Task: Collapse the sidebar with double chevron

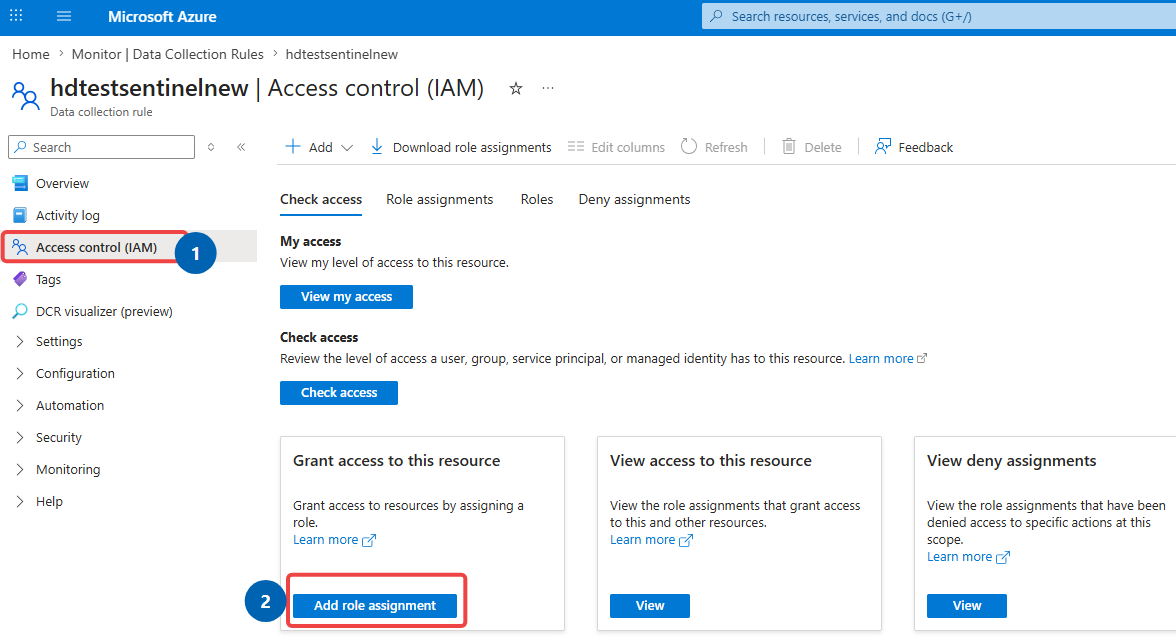Action: pos(241,147)
